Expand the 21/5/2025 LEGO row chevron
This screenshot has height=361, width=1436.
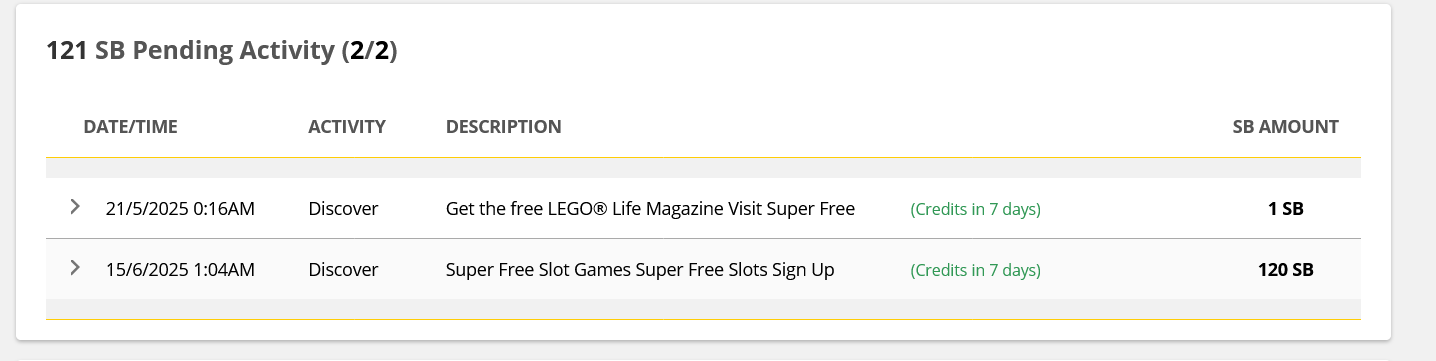pos(75,207)
